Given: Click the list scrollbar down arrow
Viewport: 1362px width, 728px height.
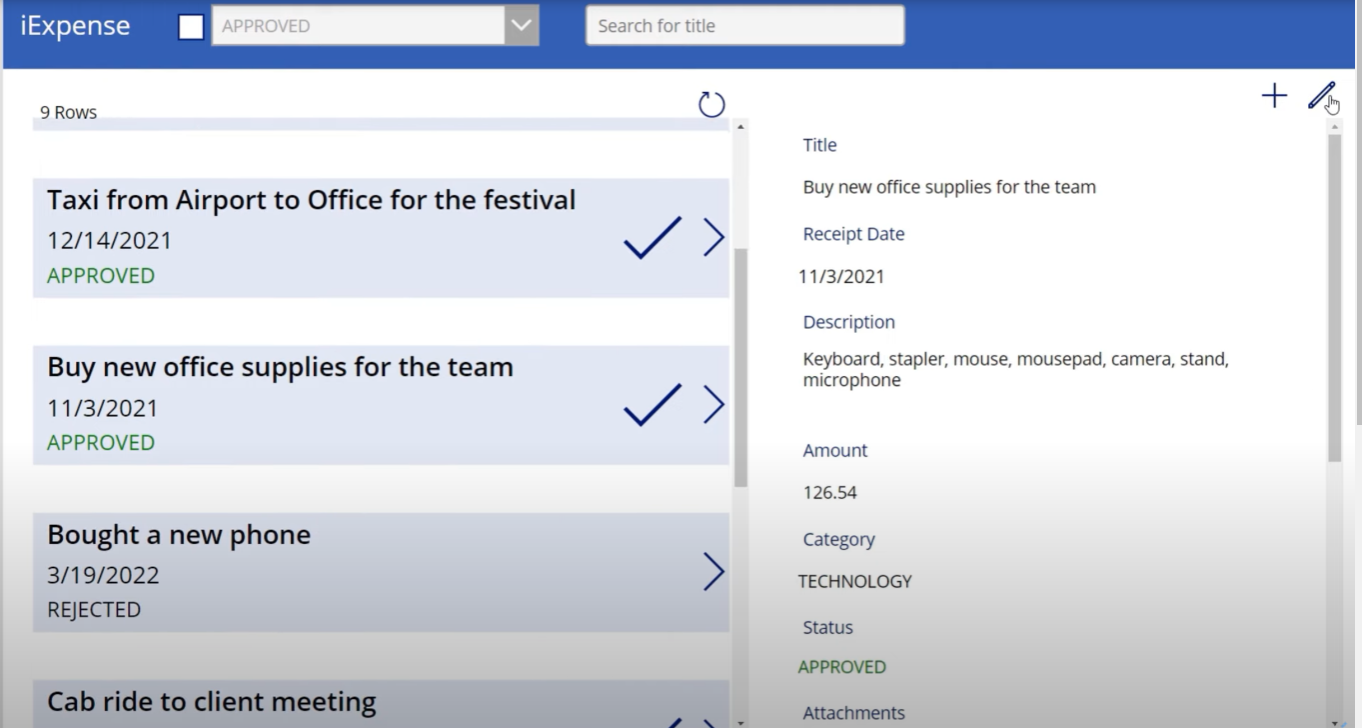Looking at the screenshot, I should [x=741, y=722].
